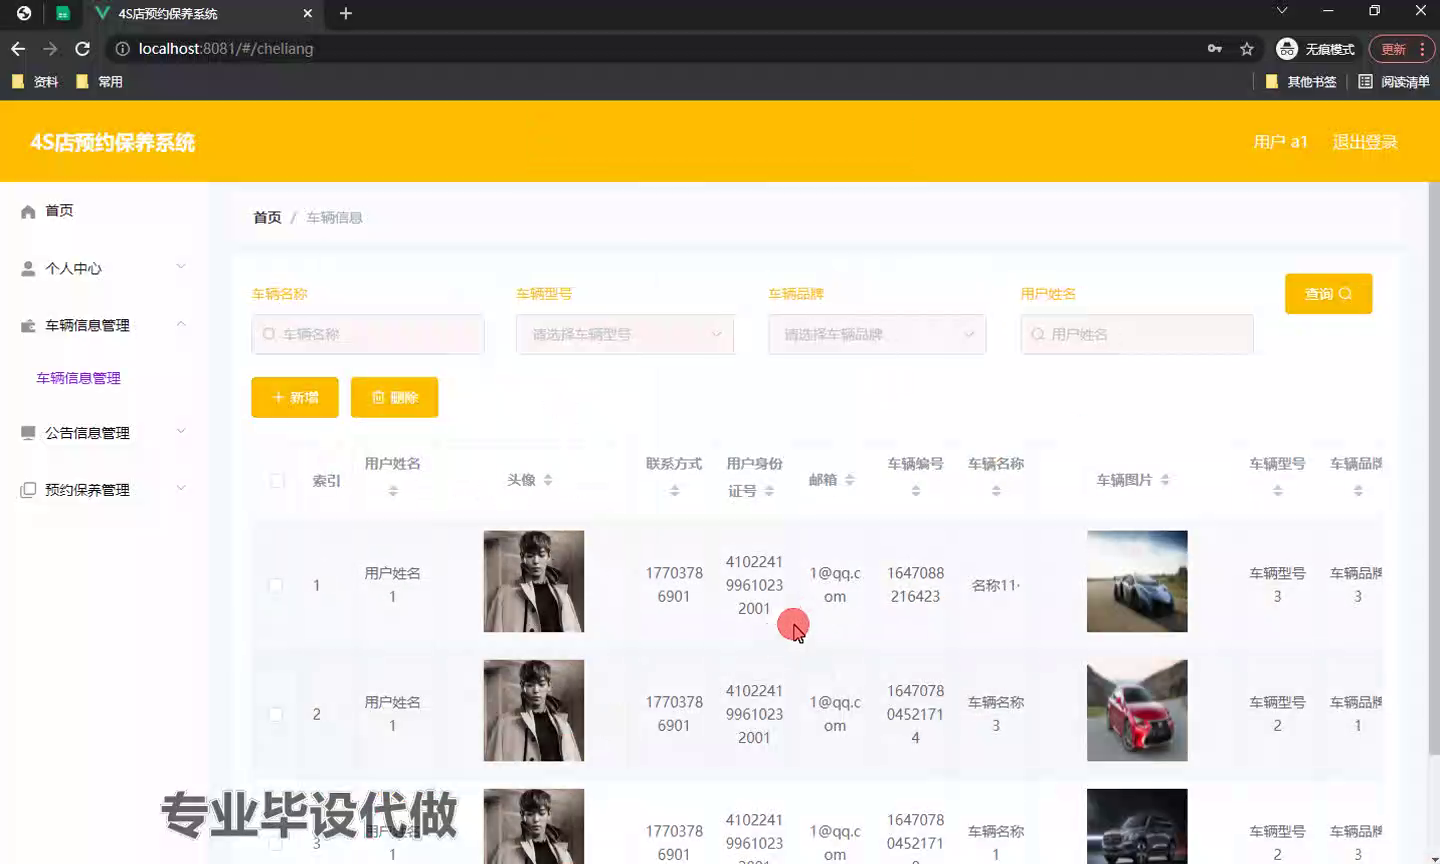Click the site information icon in address bar
Image resolution: width=1440 pixels, height=864 pixels.
[122, 48]
